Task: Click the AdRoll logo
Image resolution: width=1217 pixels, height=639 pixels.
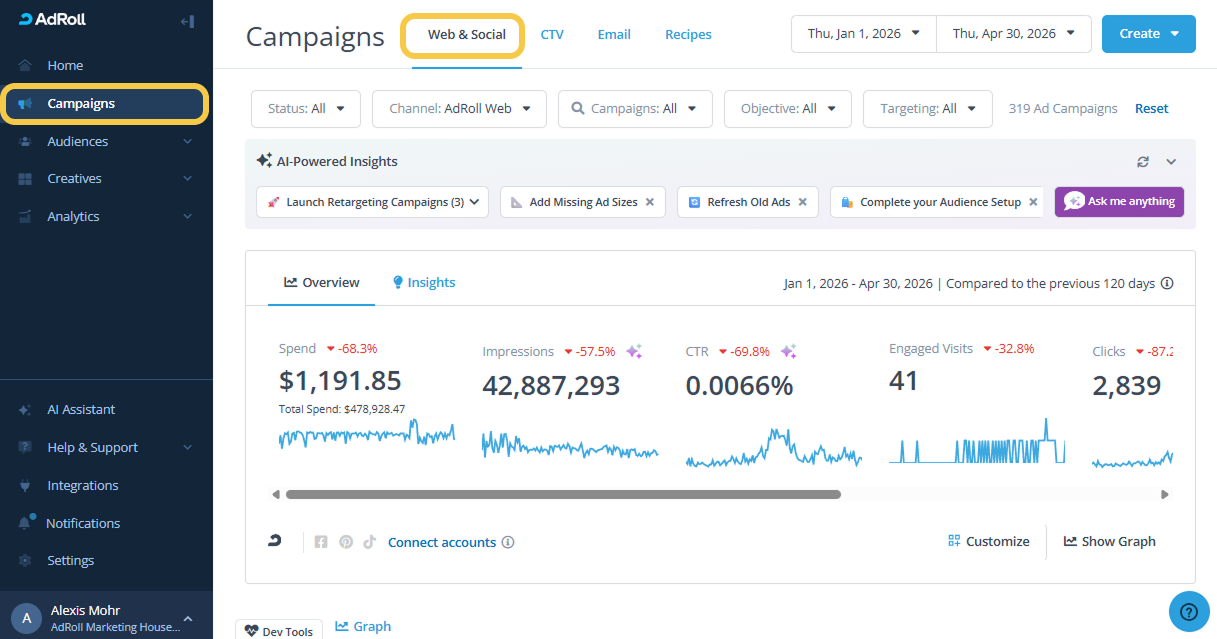Action: [52, 20]
